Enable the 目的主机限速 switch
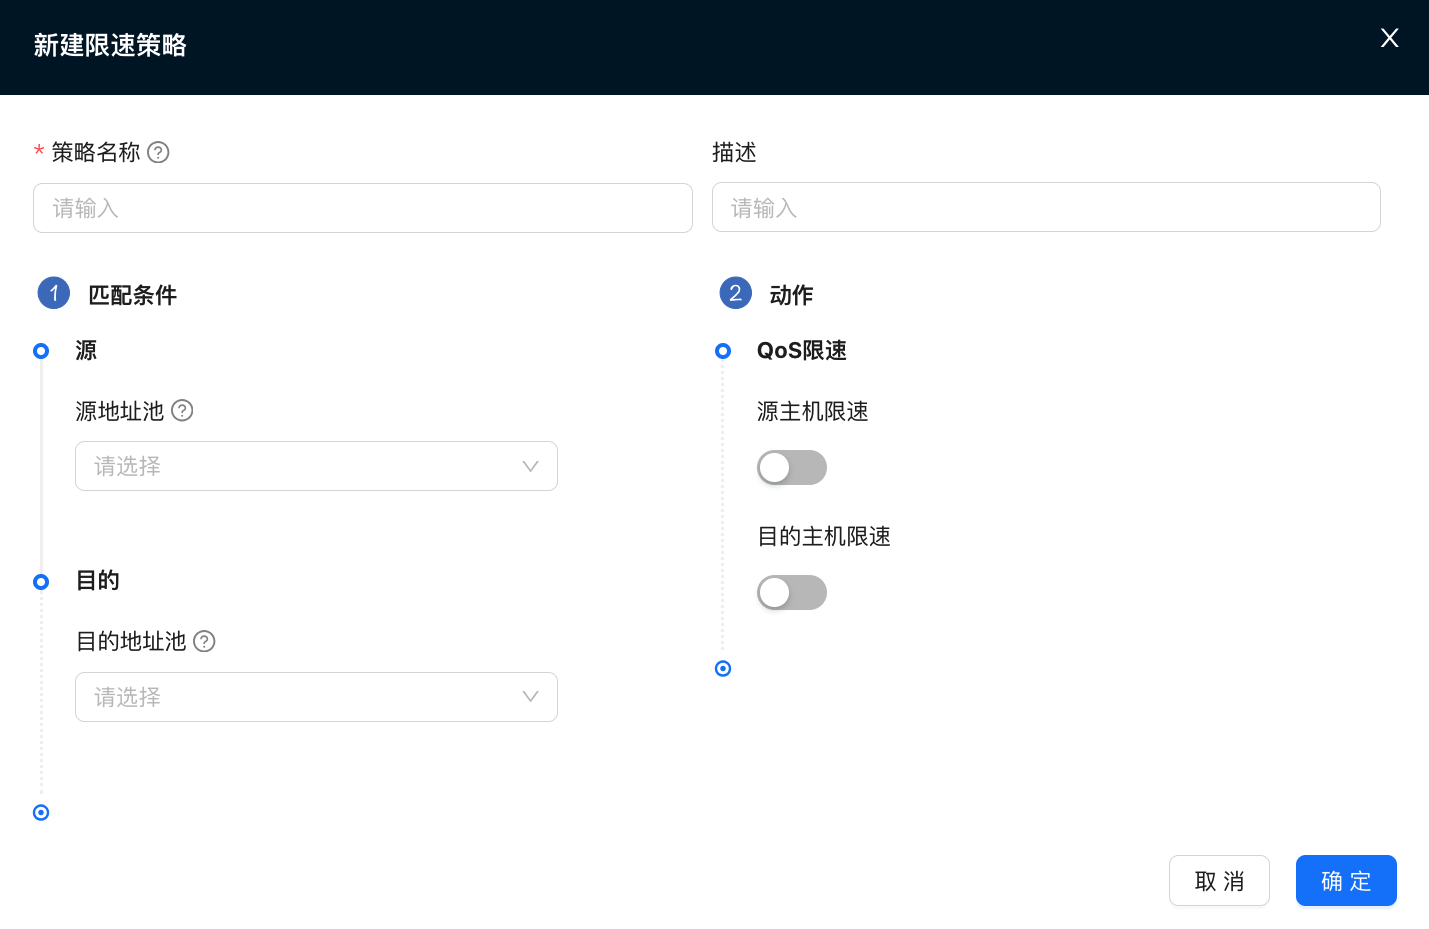This screenshot has height=929, width=1429. pos(791,592)
